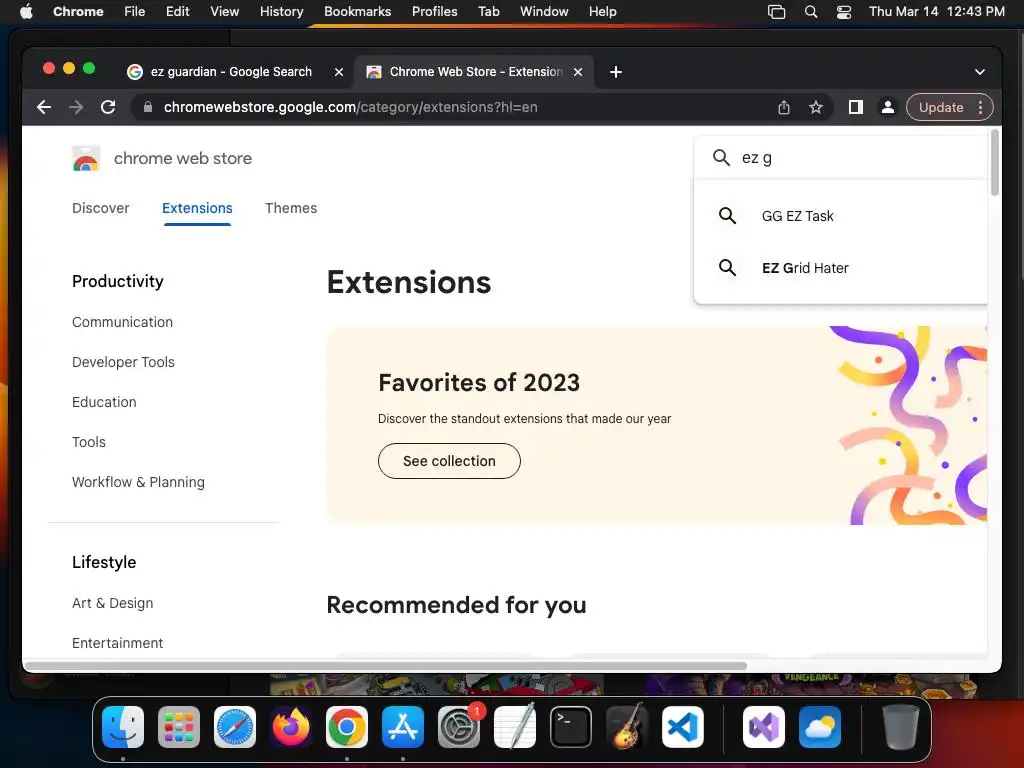Open Launchpad from the dock
This screenshot has width=1024, height=768.
[x=179, y=727]
